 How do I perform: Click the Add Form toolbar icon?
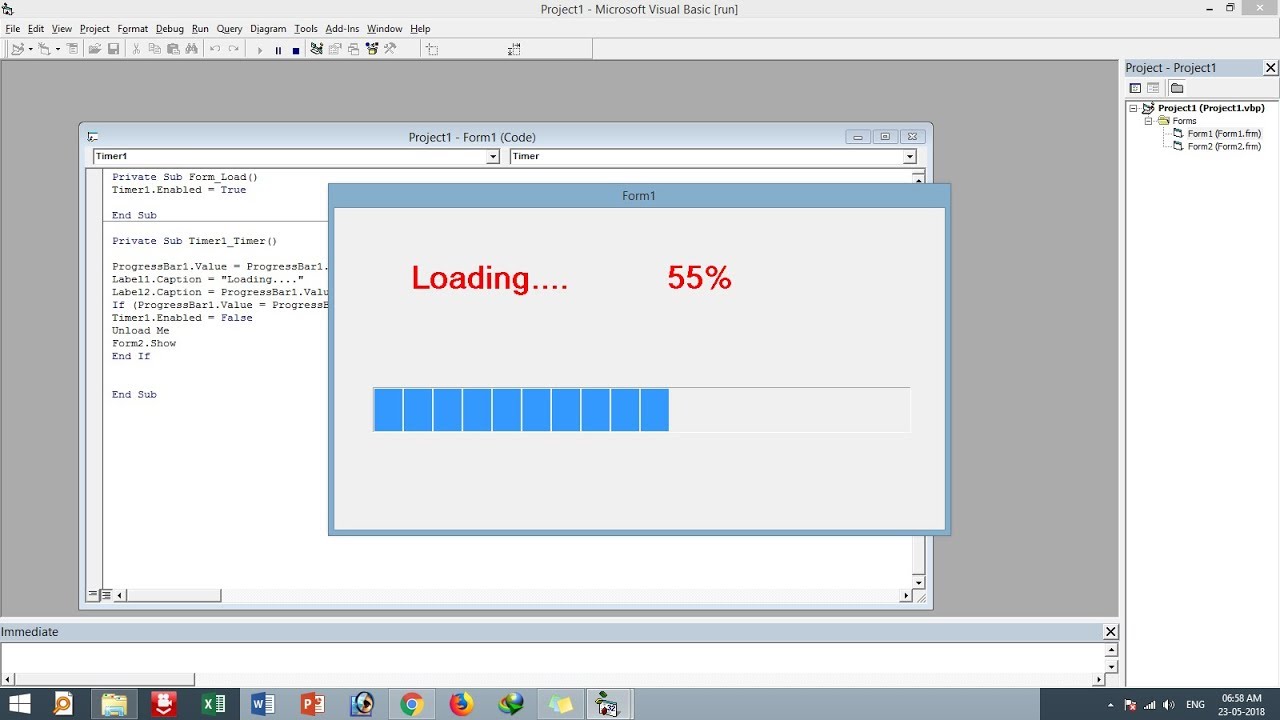point(44,49)
